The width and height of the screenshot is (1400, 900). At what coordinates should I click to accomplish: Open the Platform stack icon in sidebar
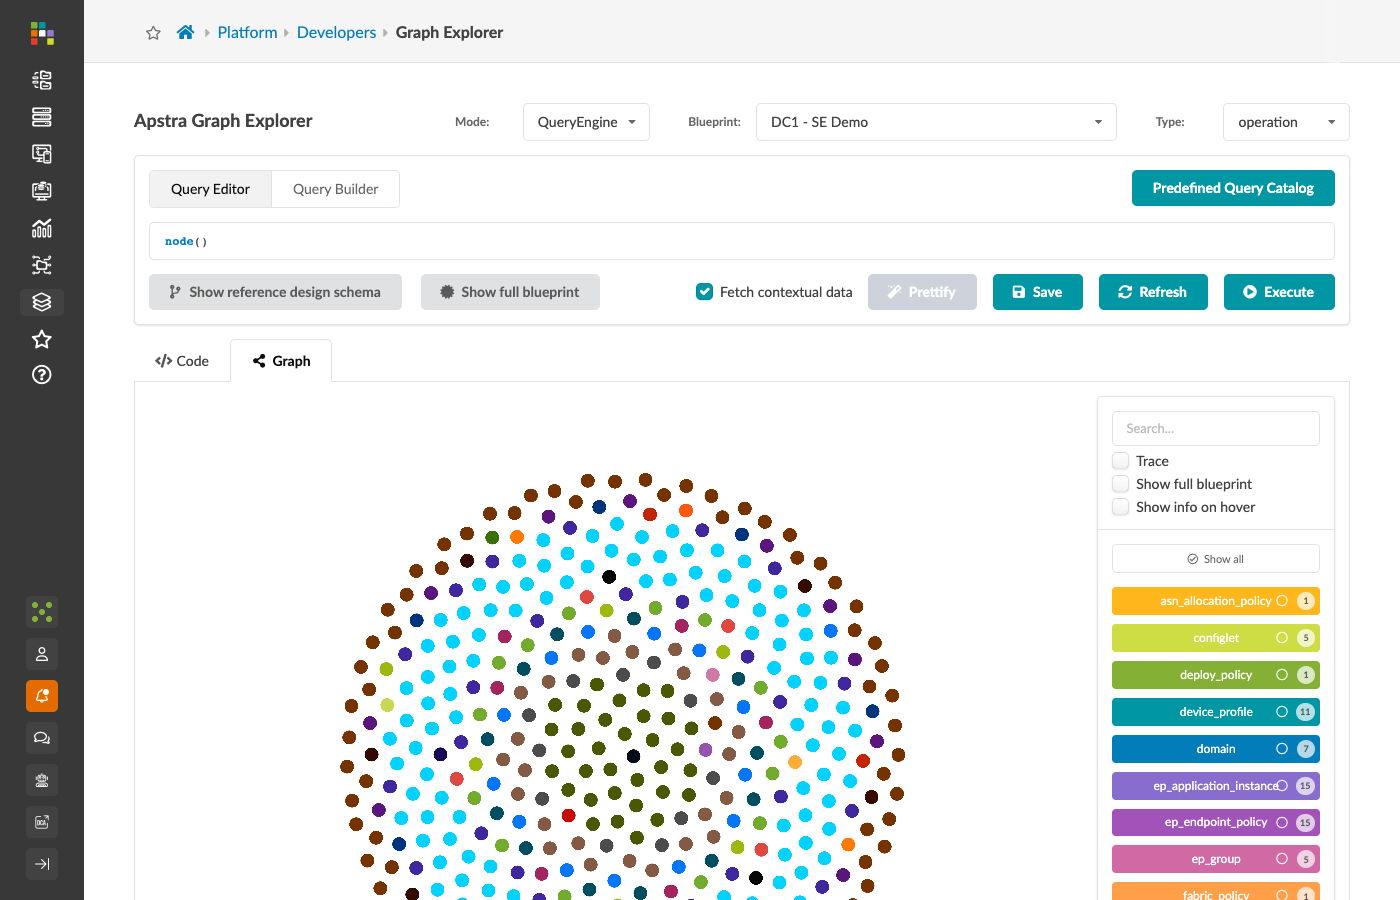point(42,302)
